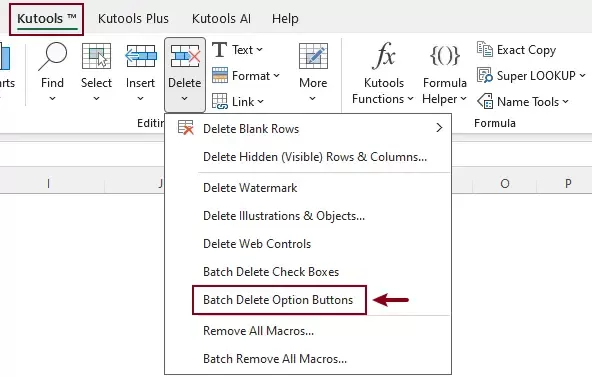Collapse the Delete dropdown arrow
This screenshot has width=592, height=377.
point(184,98)
